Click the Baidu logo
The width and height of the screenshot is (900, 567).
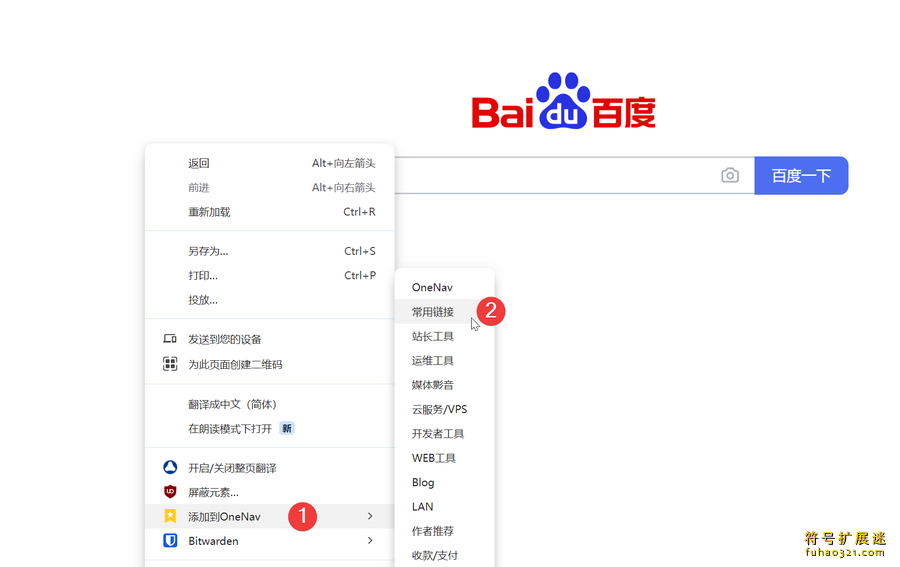564,100
